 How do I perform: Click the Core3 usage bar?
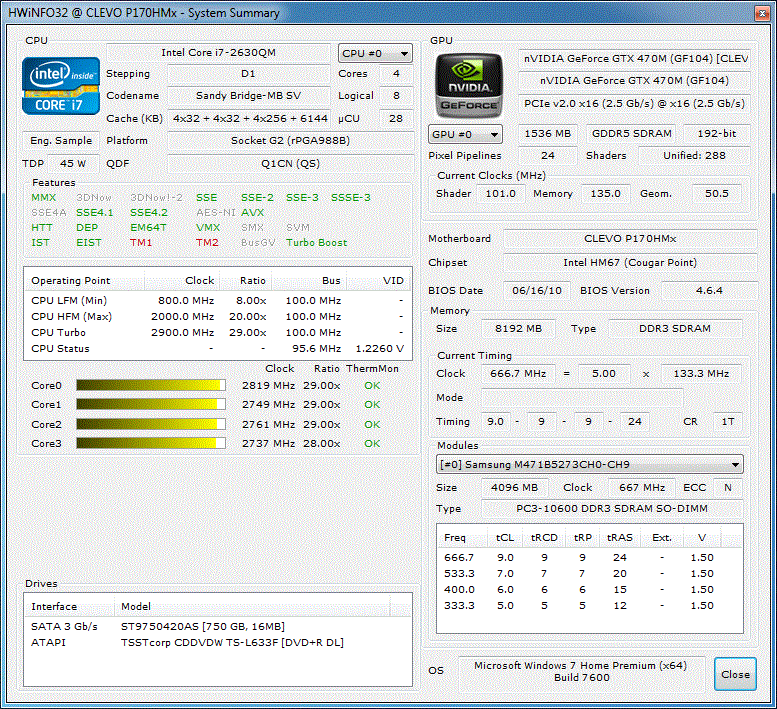tap(151, 443)
